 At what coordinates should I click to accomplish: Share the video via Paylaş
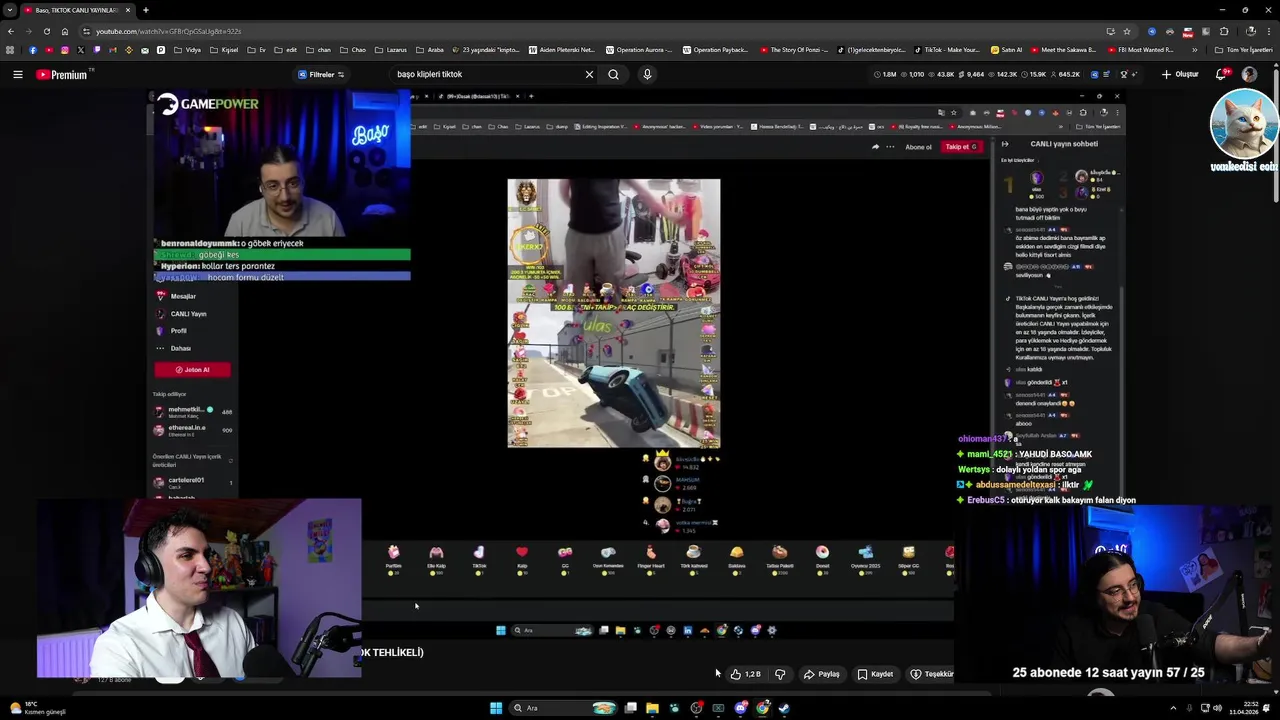click(822, 674)
